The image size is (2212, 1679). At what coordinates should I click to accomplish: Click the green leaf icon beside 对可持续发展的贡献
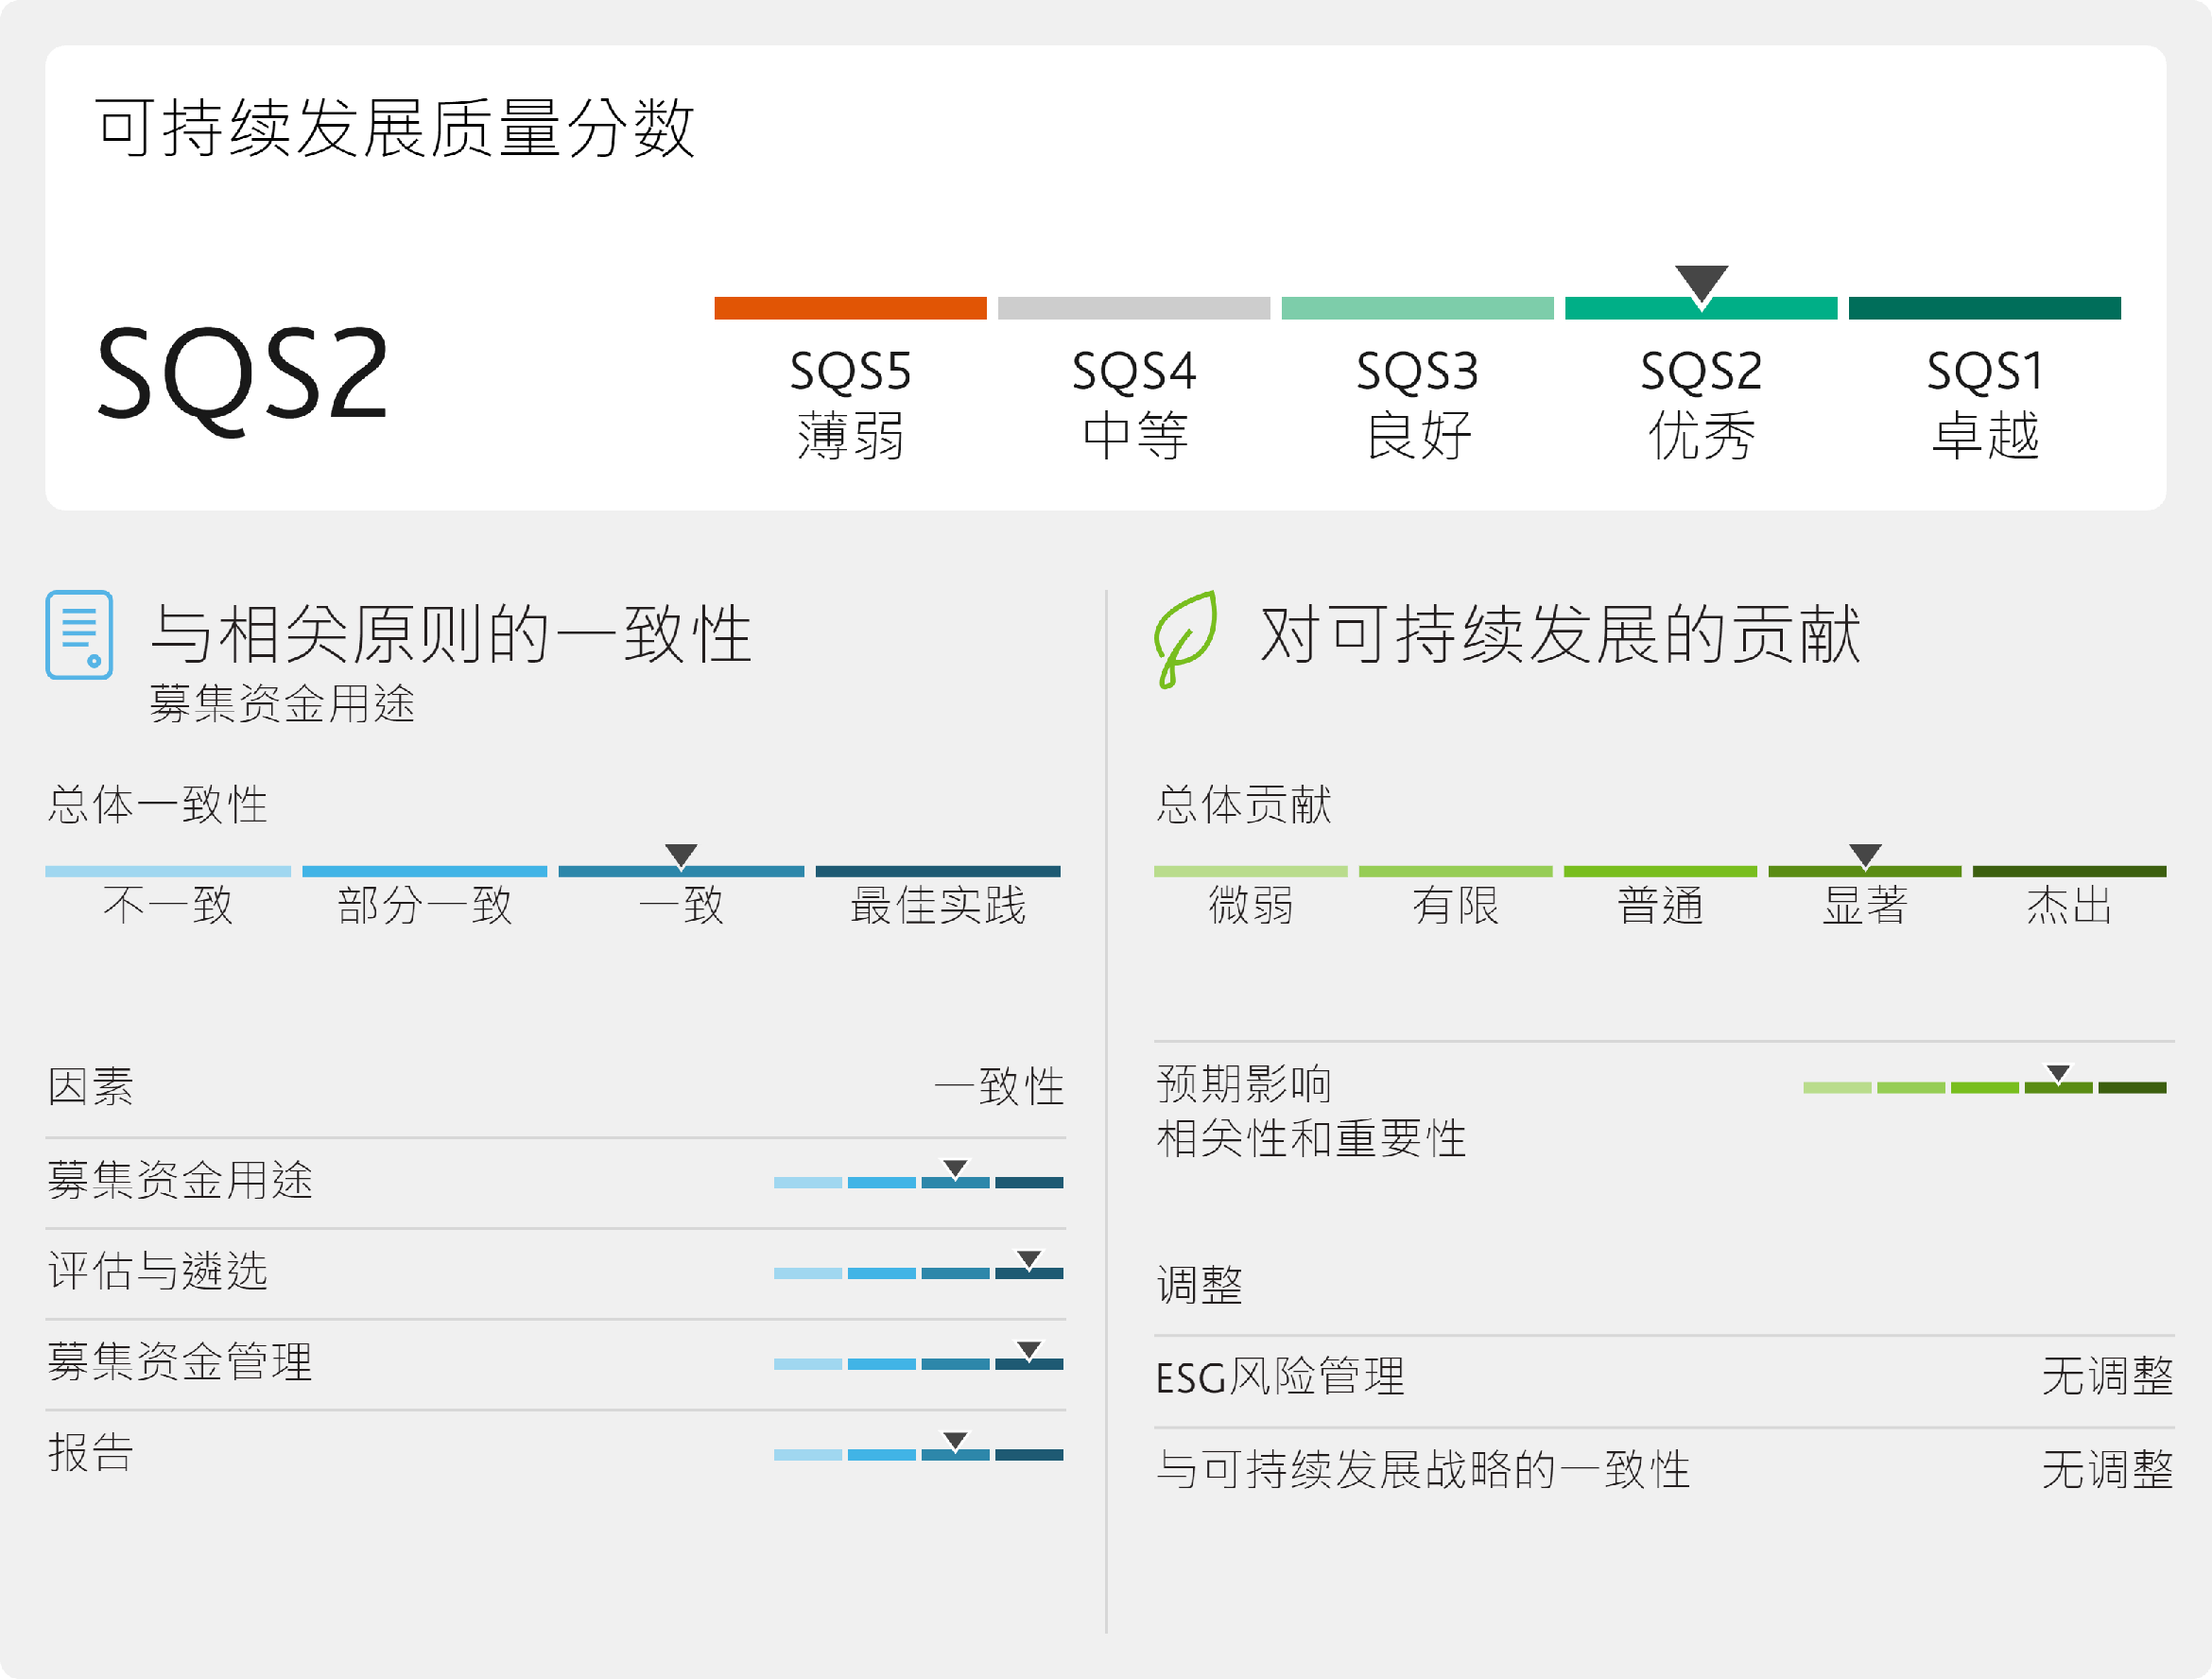1185,637
